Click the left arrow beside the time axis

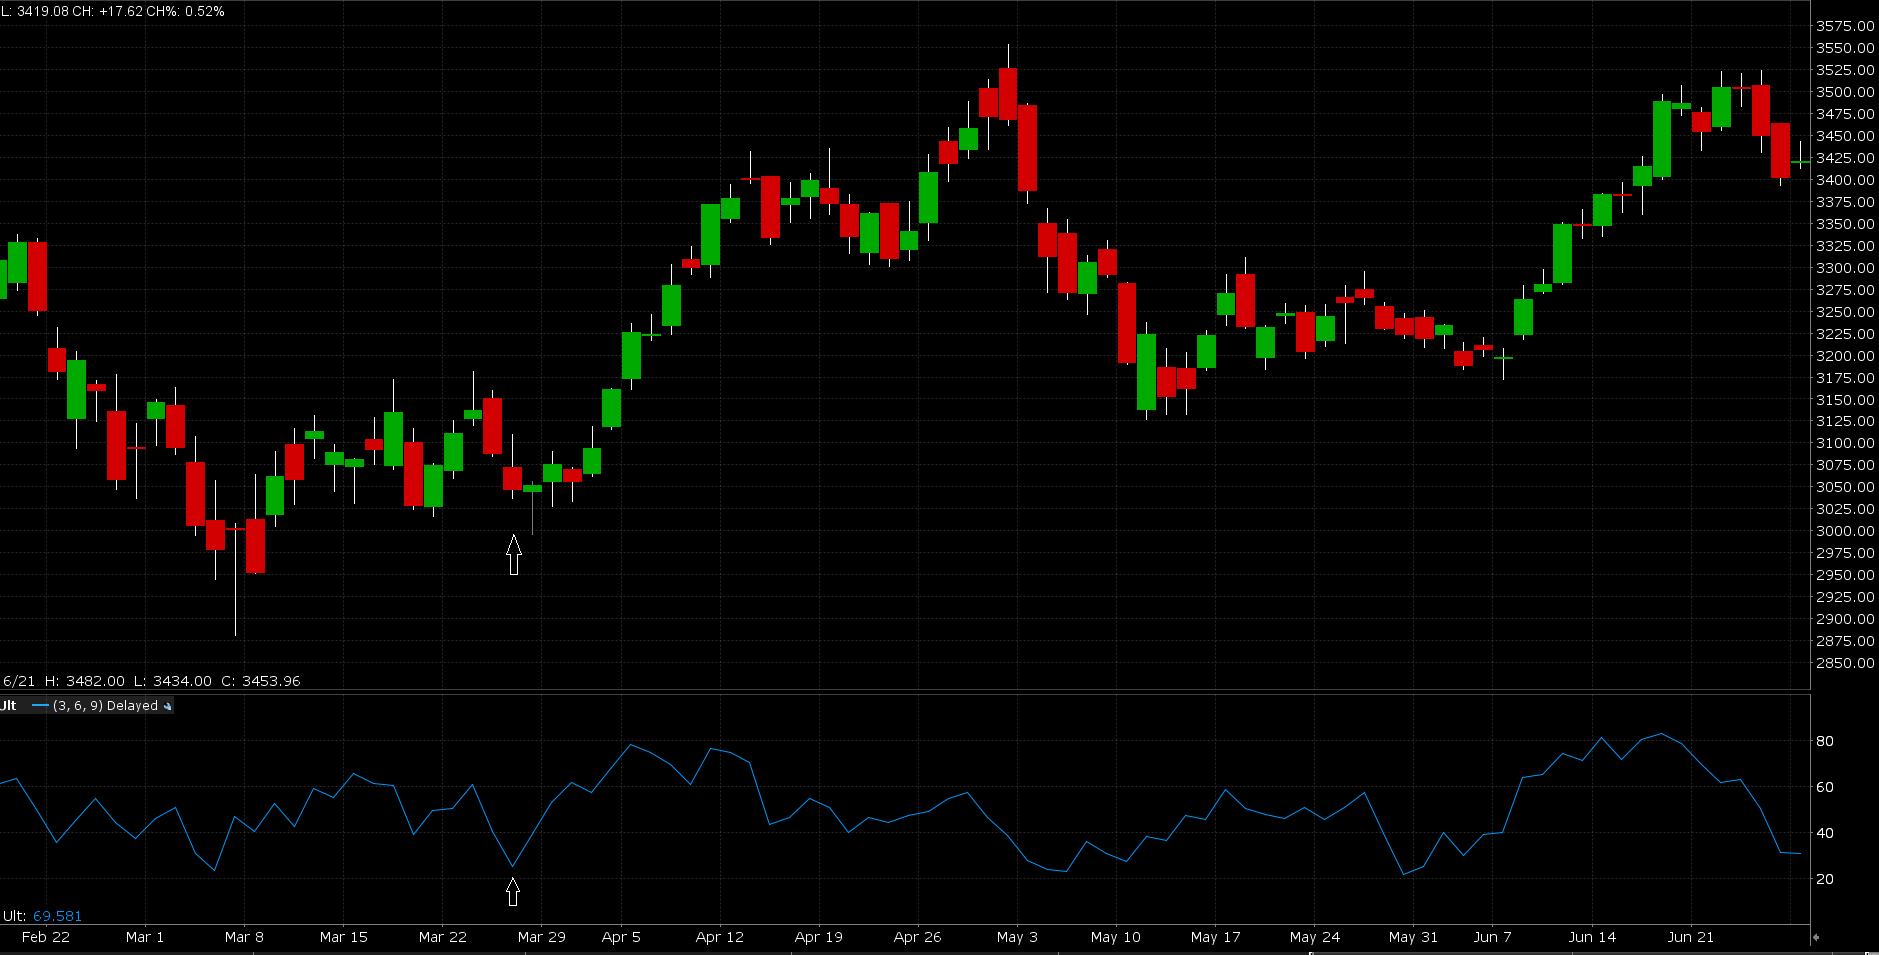(x=1815, y=937)
